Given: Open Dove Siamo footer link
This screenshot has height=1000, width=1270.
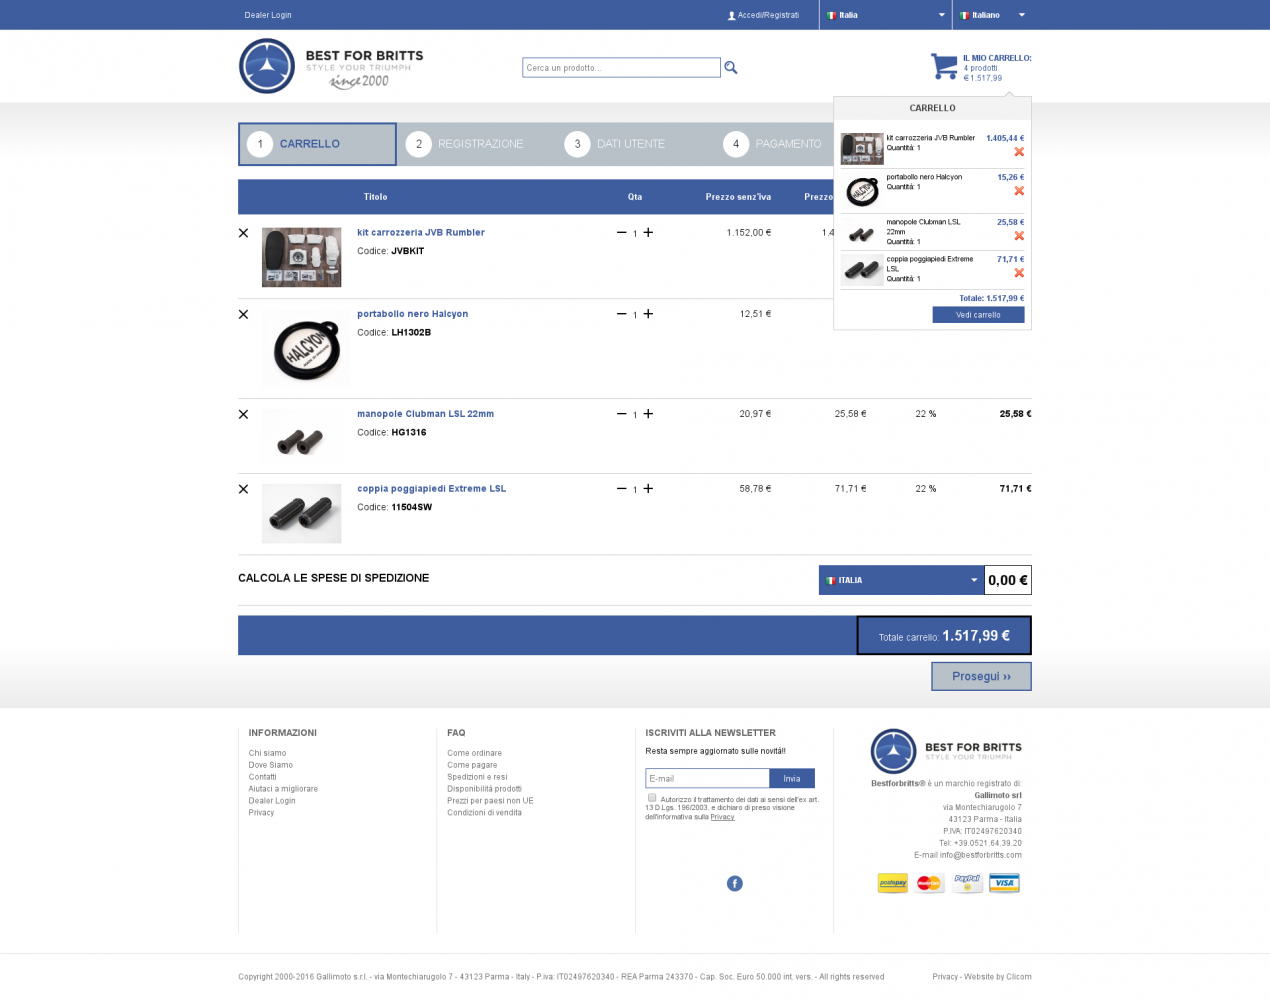Looking at the screenshot, I should pyautogui.click(x=270, y=765).
